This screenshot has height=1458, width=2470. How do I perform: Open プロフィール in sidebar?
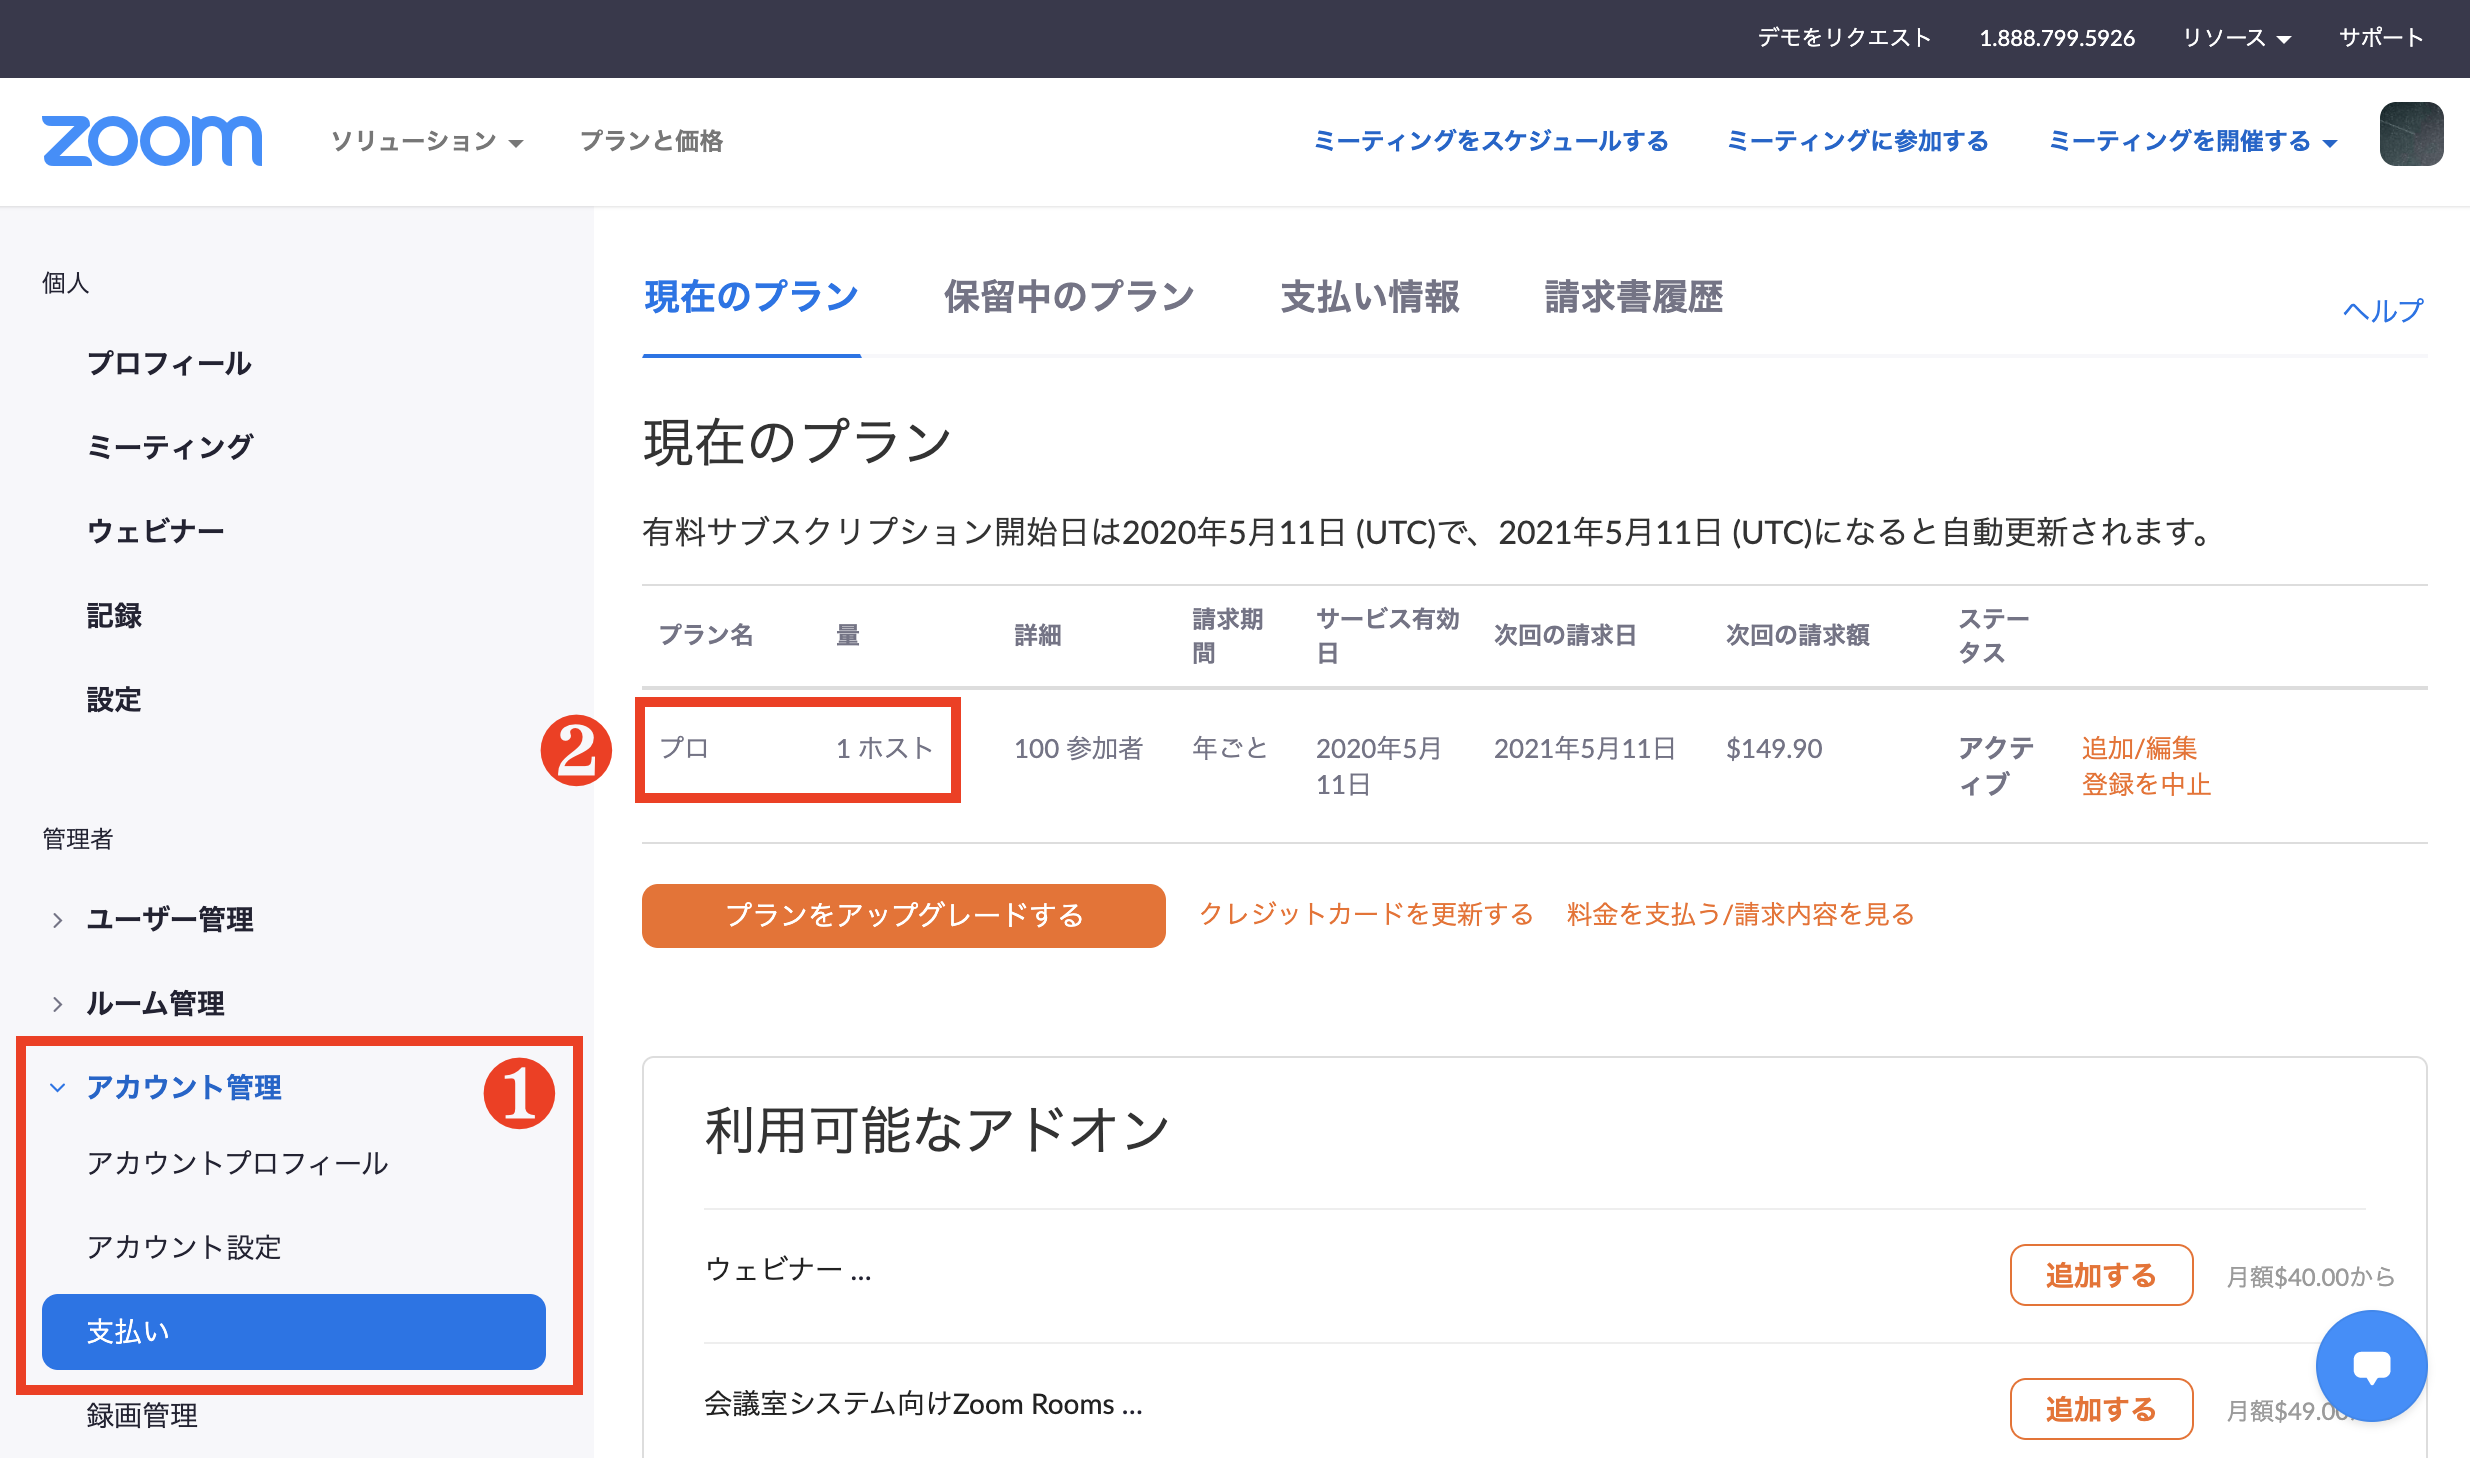pyautogui.click(x=169, y=363)
